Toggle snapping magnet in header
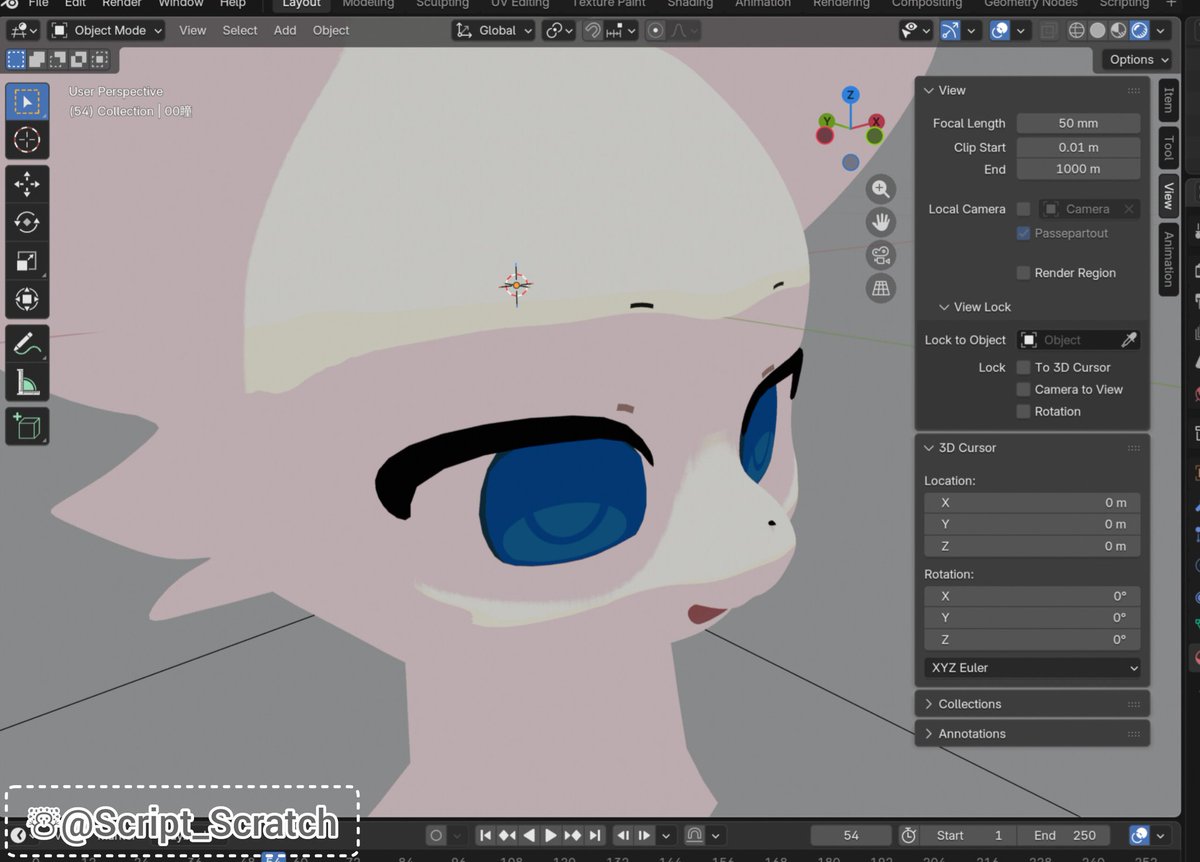 pos(592,30)
